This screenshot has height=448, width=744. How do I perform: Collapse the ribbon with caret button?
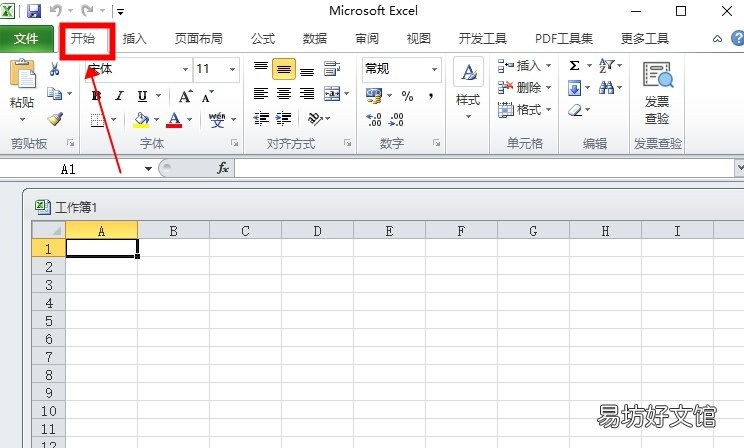coord(717,39)
